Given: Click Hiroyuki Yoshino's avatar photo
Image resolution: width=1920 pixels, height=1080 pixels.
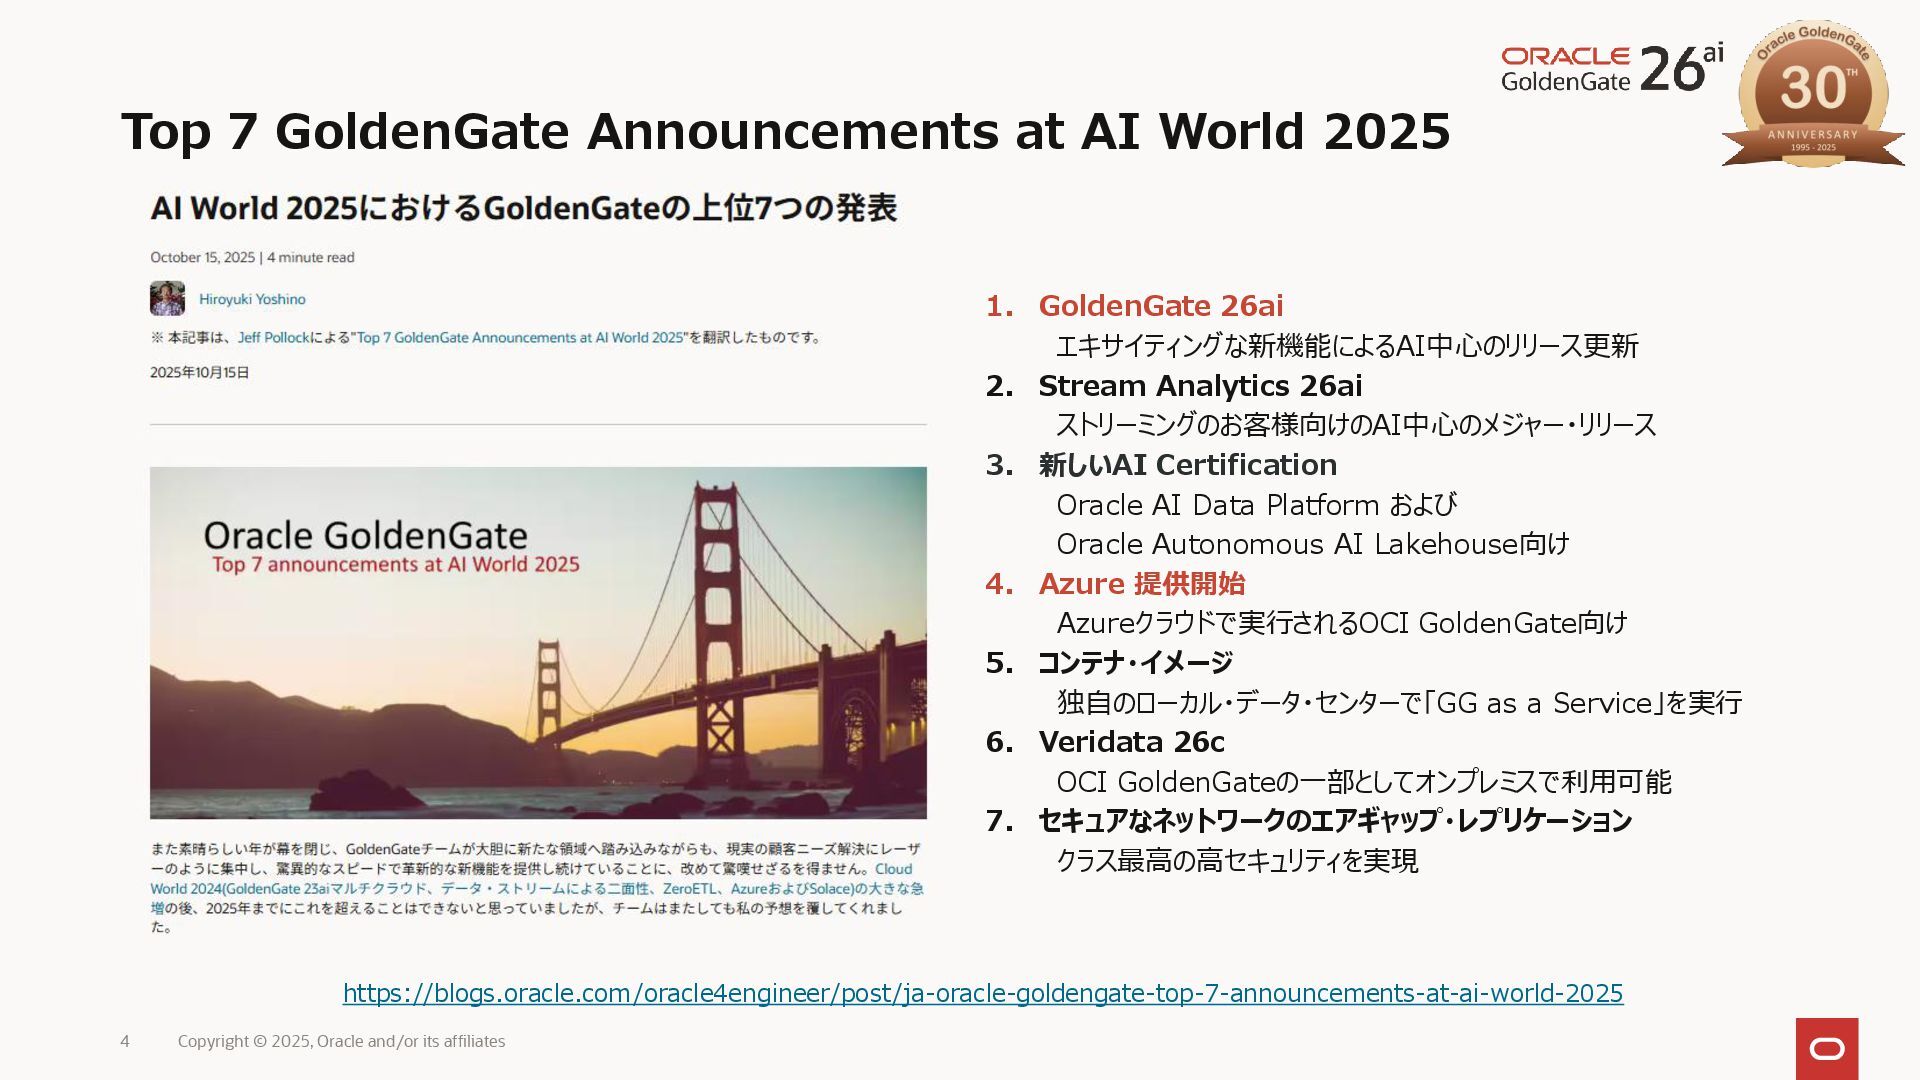Looking at the screenshot, I should [167, 299].
